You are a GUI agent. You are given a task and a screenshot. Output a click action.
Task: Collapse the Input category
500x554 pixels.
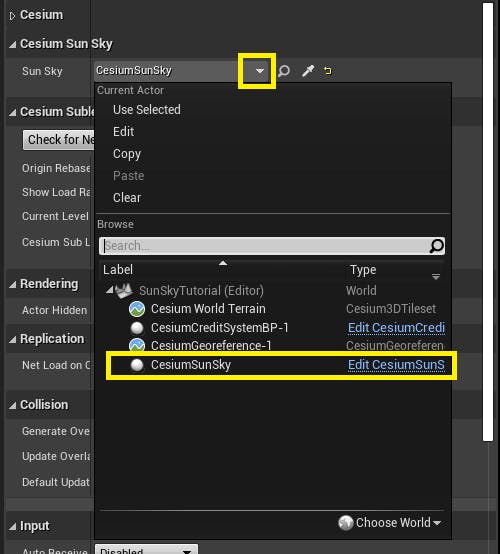[x=12, y=526]
